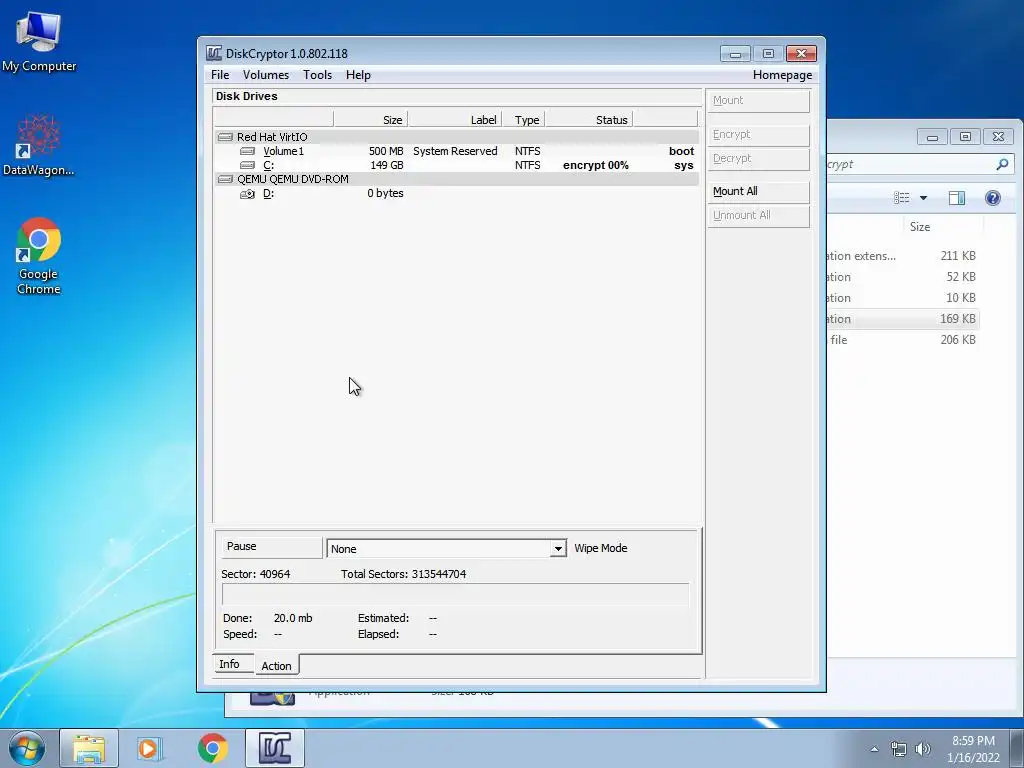Click the Encrypt button

758,135
